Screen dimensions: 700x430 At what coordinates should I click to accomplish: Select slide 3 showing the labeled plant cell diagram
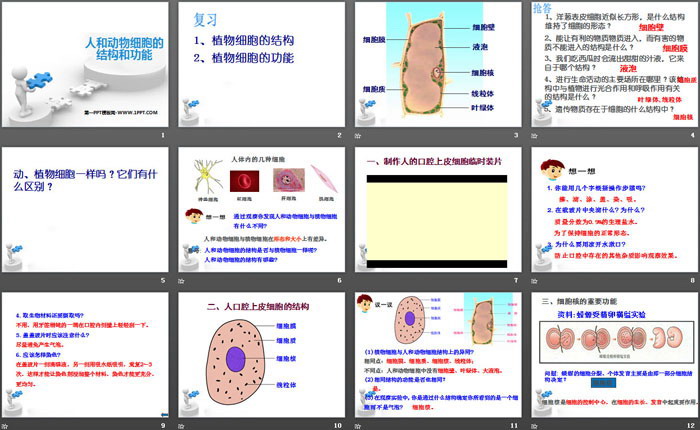click(438, 64)
